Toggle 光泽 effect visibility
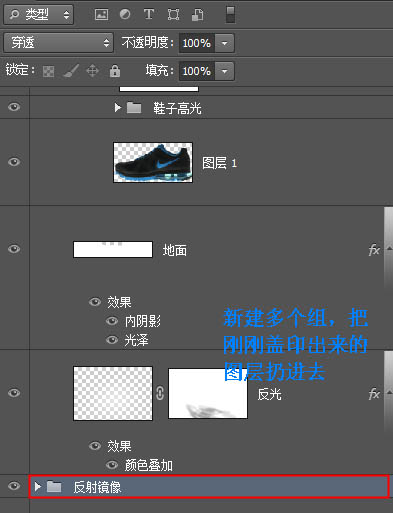The image size is (393, 513). 112,340
